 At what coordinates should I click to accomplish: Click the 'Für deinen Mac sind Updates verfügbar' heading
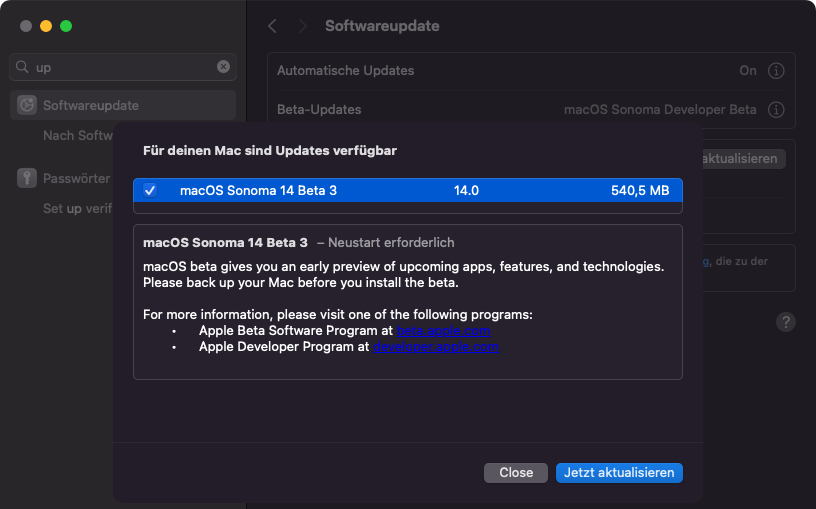(x=270, y=150)
